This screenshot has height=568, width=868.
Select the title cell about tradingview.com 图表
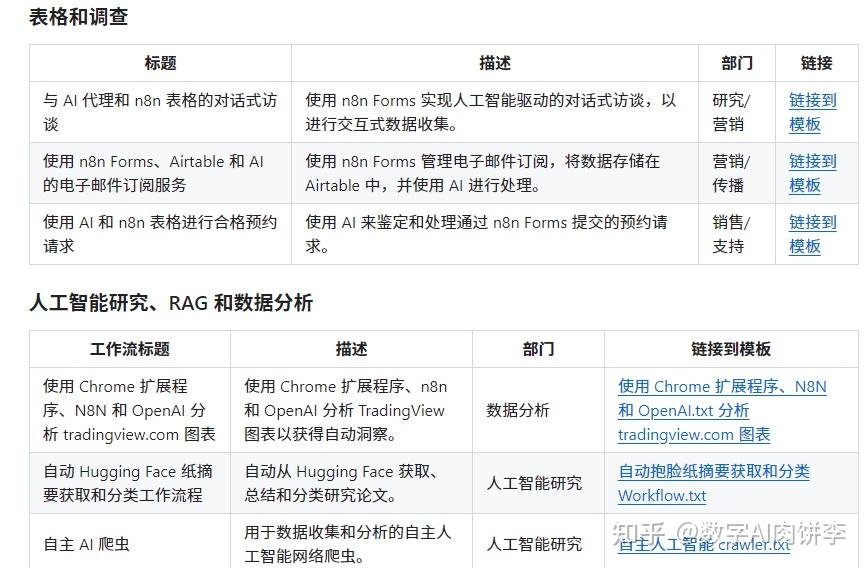coord(130,410)
